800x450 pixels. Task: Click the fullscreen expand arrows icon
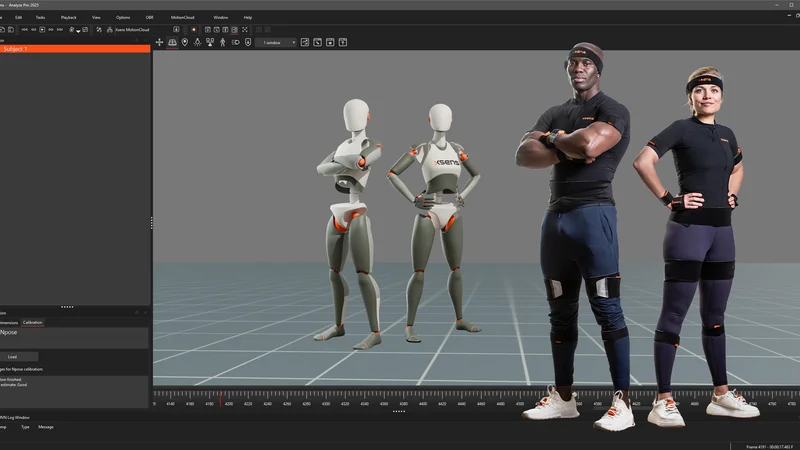pos(245,30)
